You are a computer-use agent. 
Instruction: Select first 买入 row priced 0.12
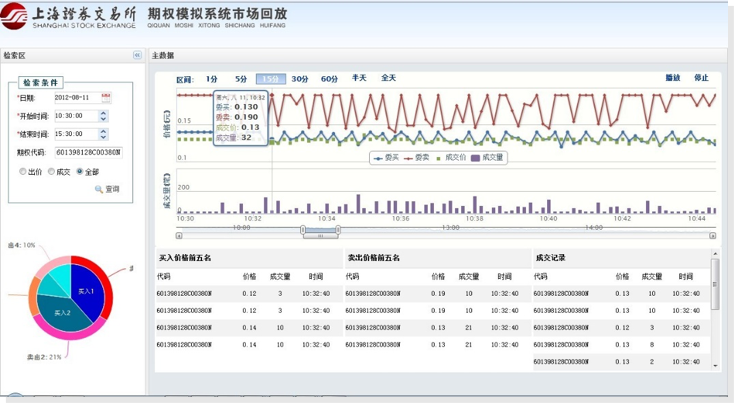click(x=249, y=293)
